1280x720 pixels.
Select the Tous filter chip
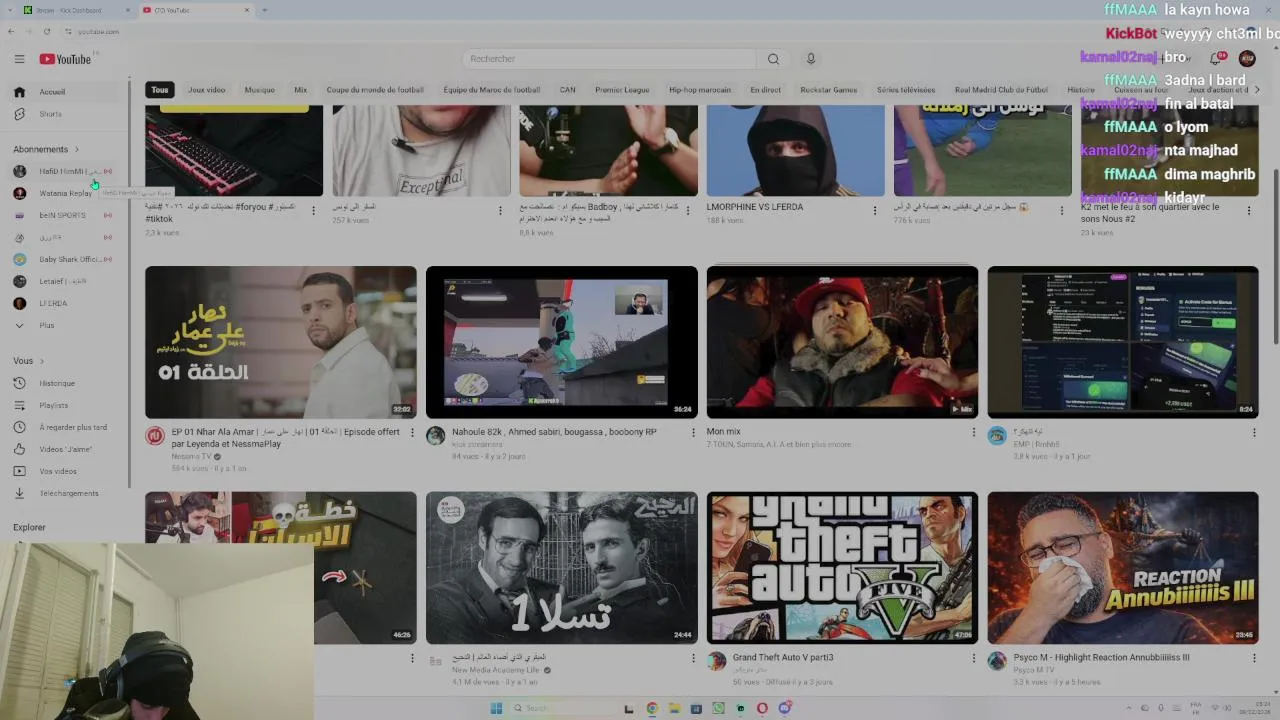(160, 90)
